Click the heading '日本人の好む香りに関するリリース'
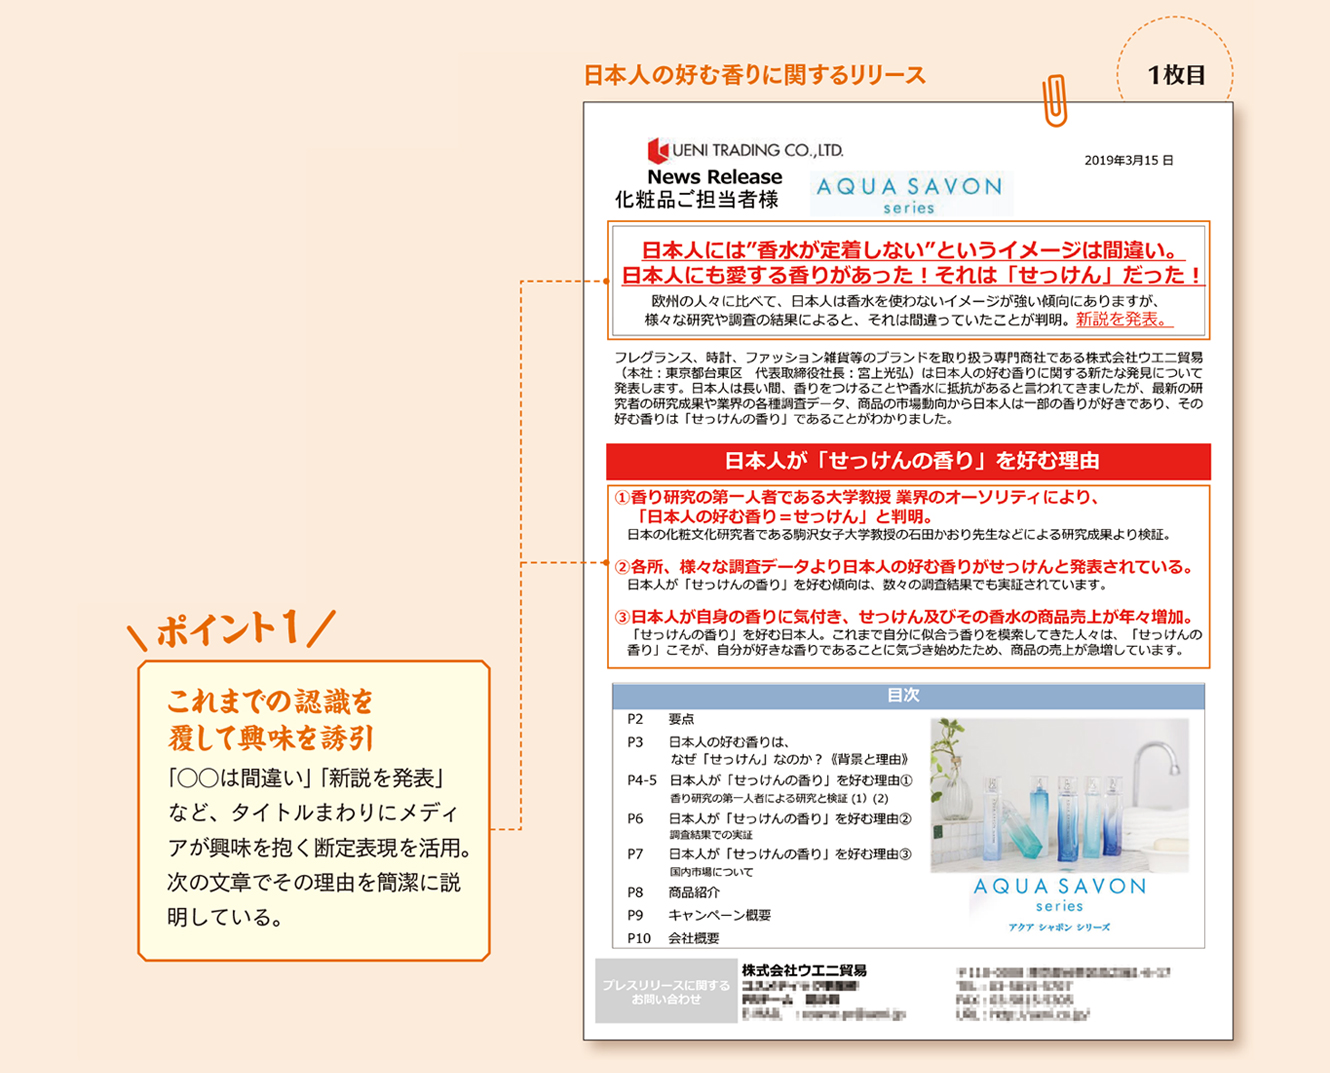The height and width of the screenshot is (1073, 1330). point(754,75)
